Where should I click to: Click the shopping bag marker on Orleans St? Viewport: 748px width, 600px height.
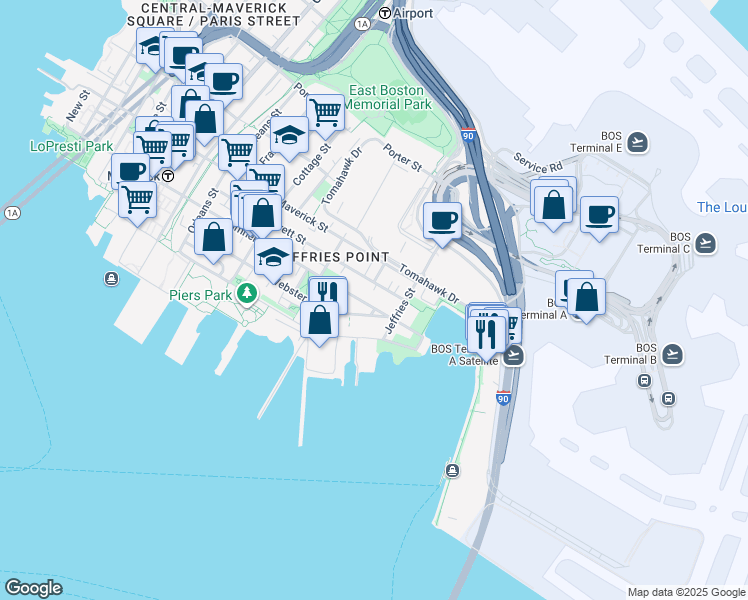(x=213, y=238)
